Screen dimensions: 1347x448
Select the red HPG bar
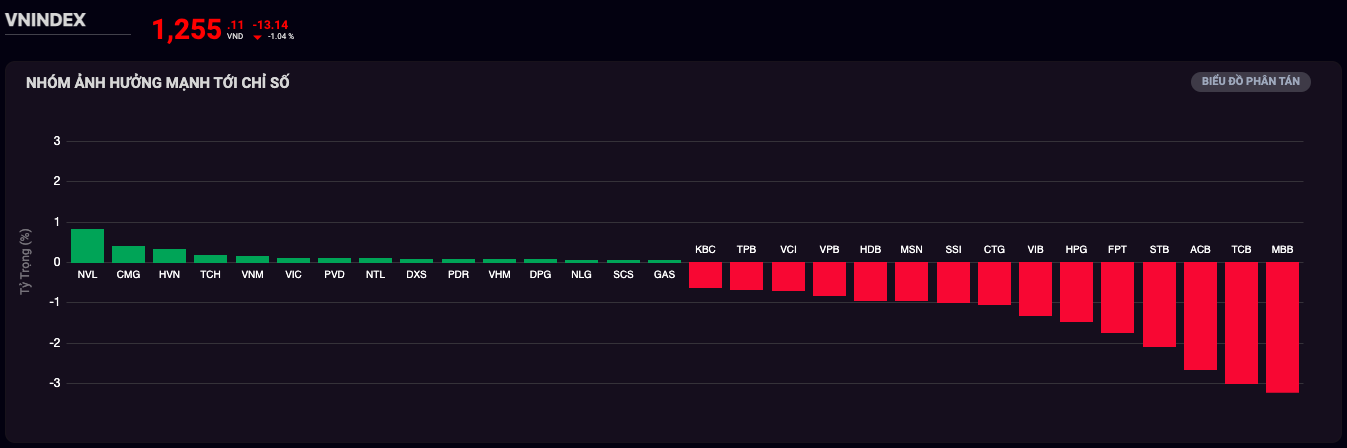pos(1076,292)
